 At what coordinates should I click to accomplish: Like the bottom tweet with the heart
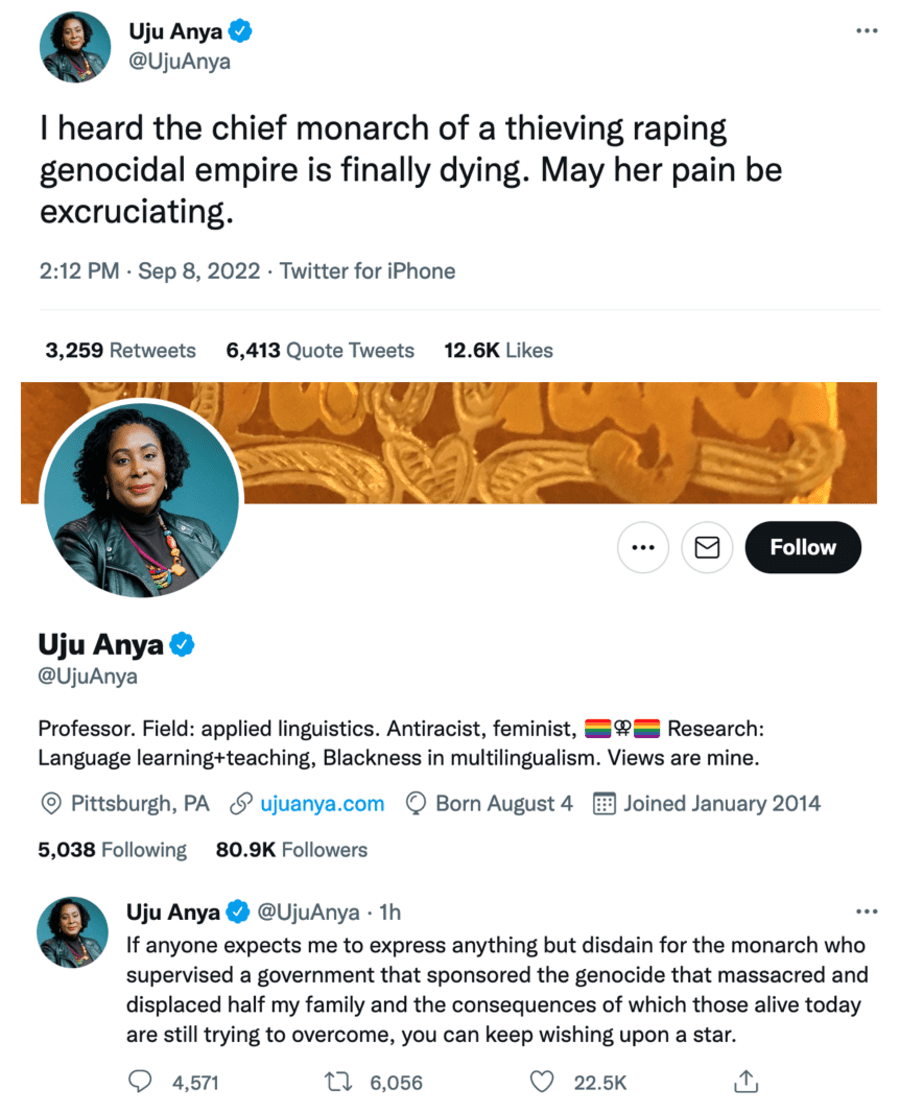coord(541,1081)
